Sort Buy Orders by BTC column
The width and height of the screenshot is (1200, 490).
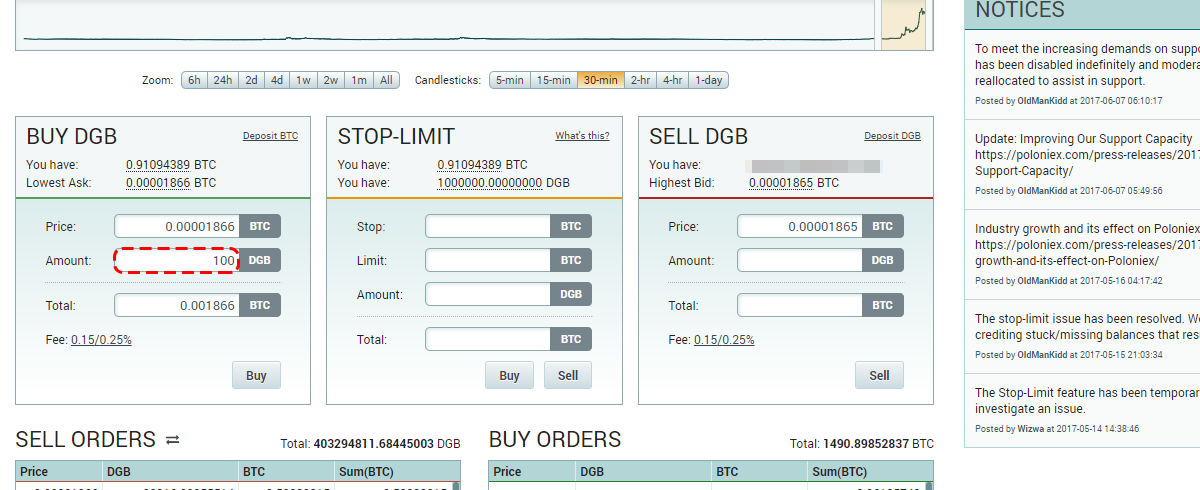[760, 472]
